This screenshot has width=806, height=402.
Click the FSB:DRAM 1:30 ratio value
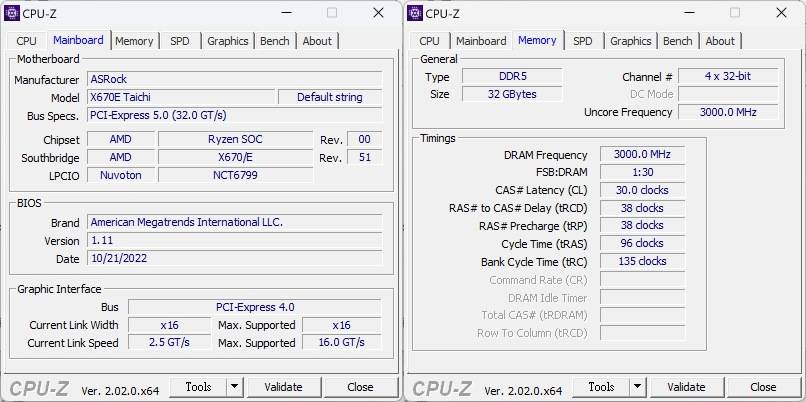pos(642,173)
